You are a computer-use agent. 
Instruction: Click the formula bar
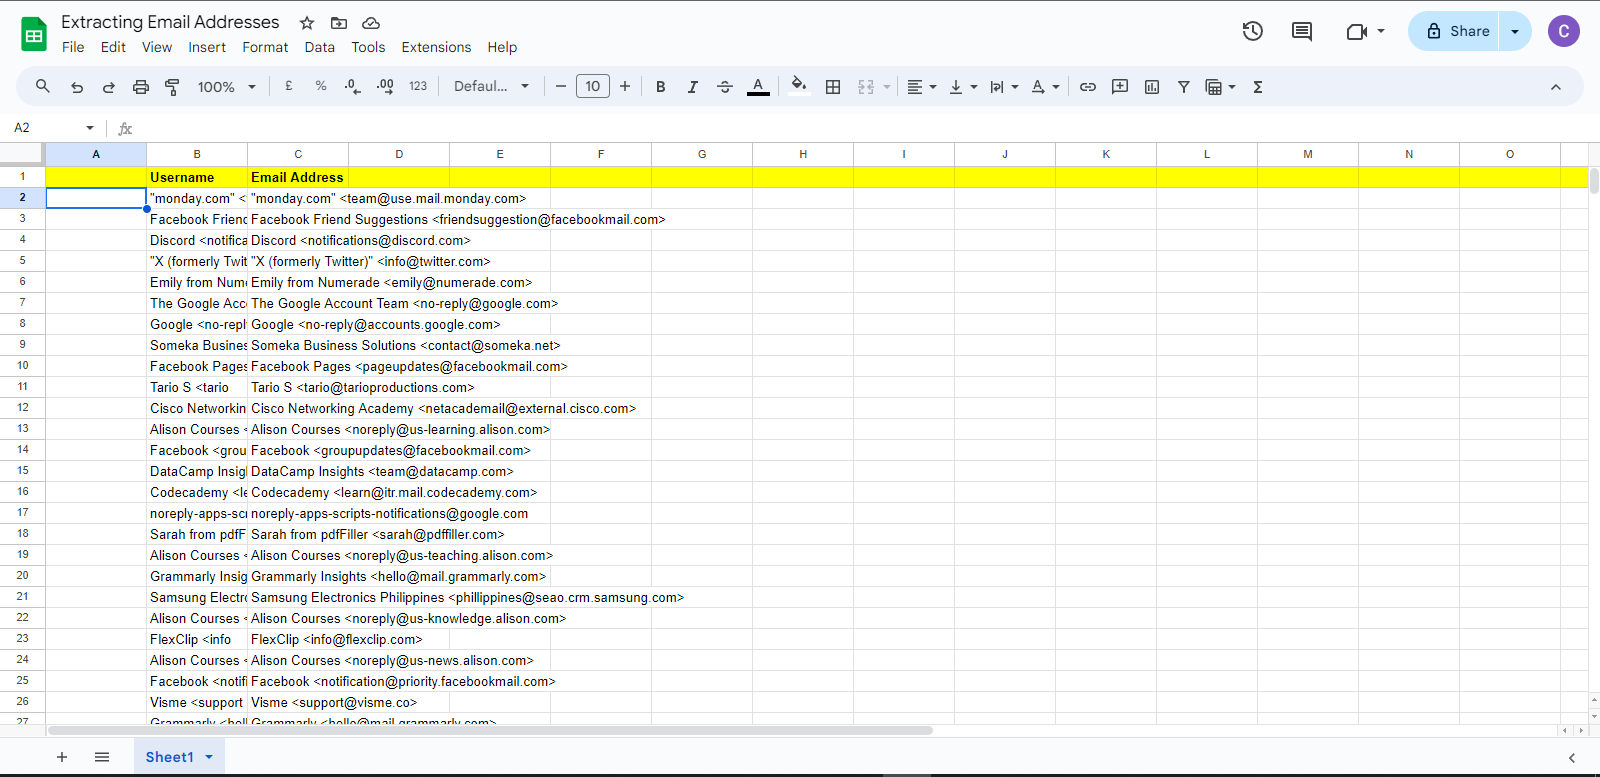tap(860, 128)
